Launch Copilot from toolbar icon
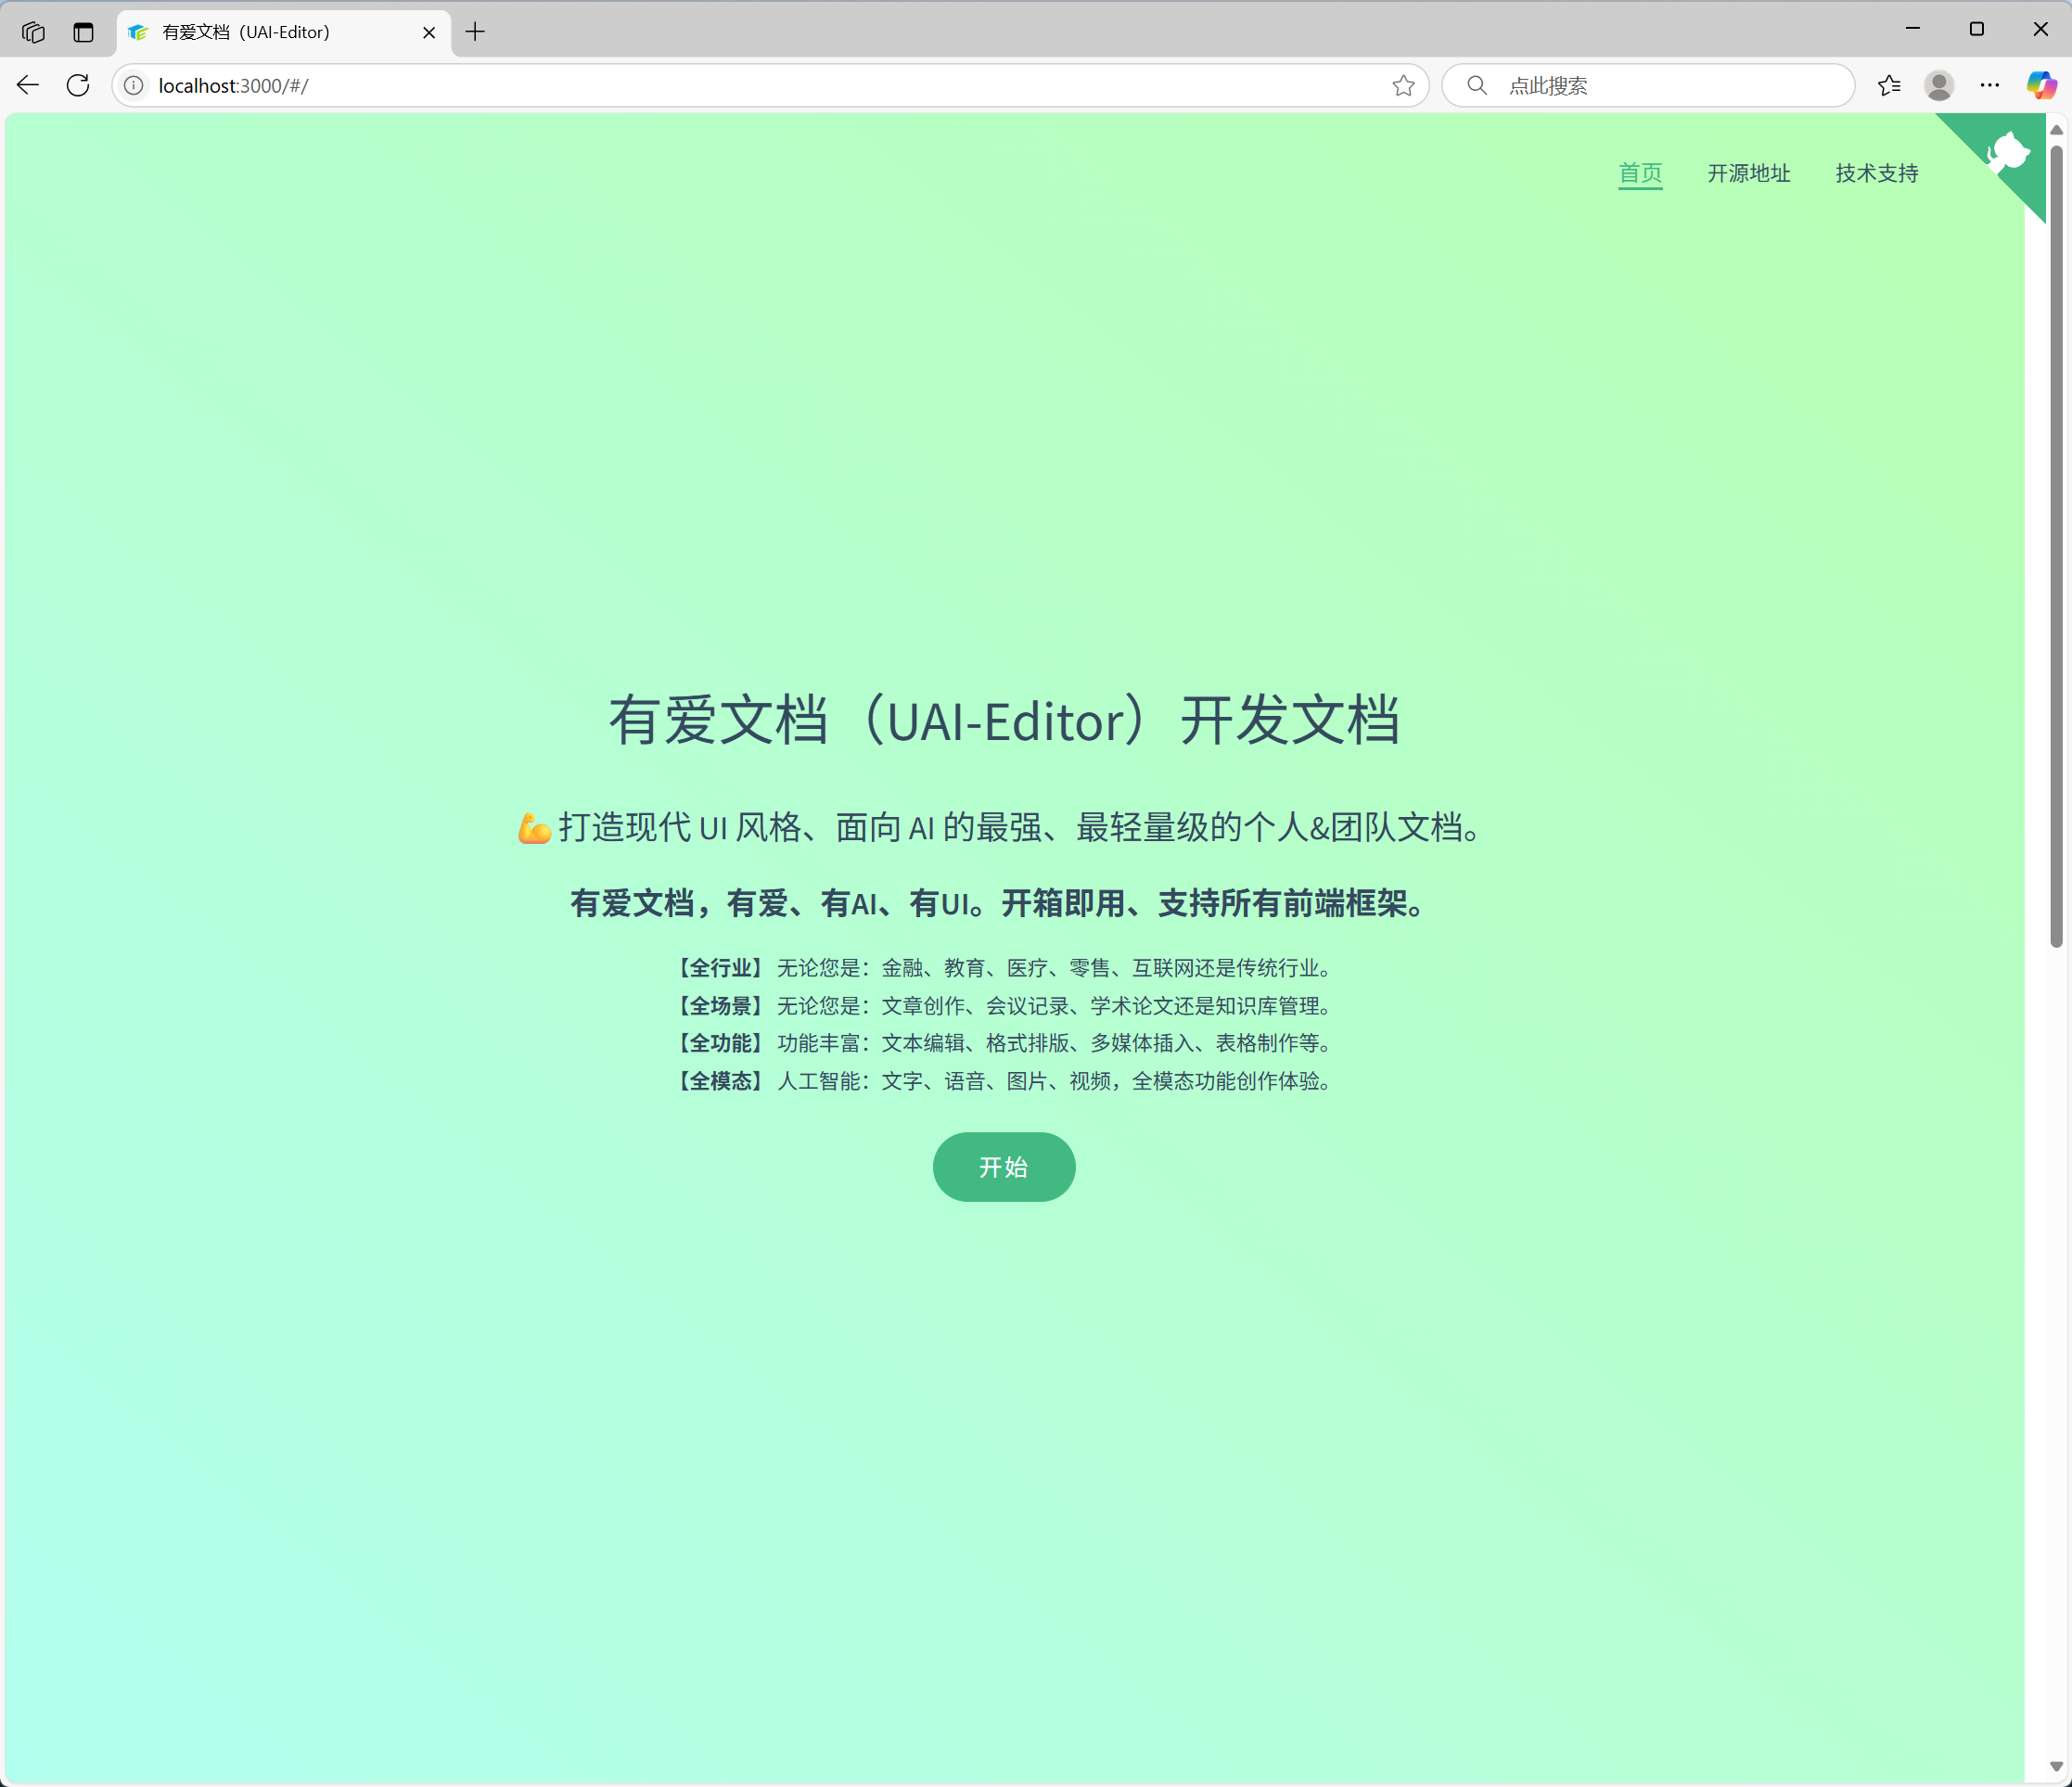 tap(2040, 86)
